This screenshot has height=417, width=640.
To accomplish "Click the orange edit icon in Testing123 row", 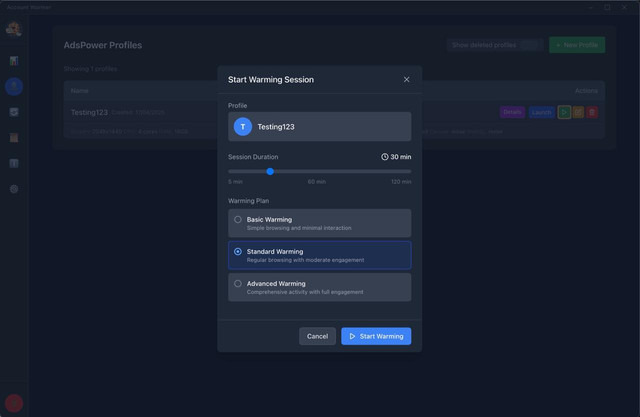I will click(x=578, y=112).
